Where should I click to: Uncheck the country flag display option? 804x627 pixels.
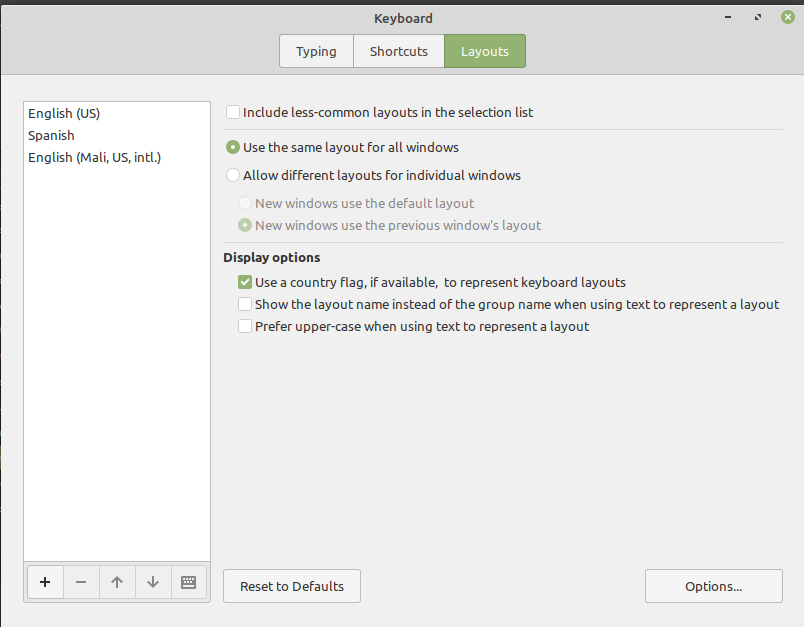pyautogui.click(x=245, y=283)
